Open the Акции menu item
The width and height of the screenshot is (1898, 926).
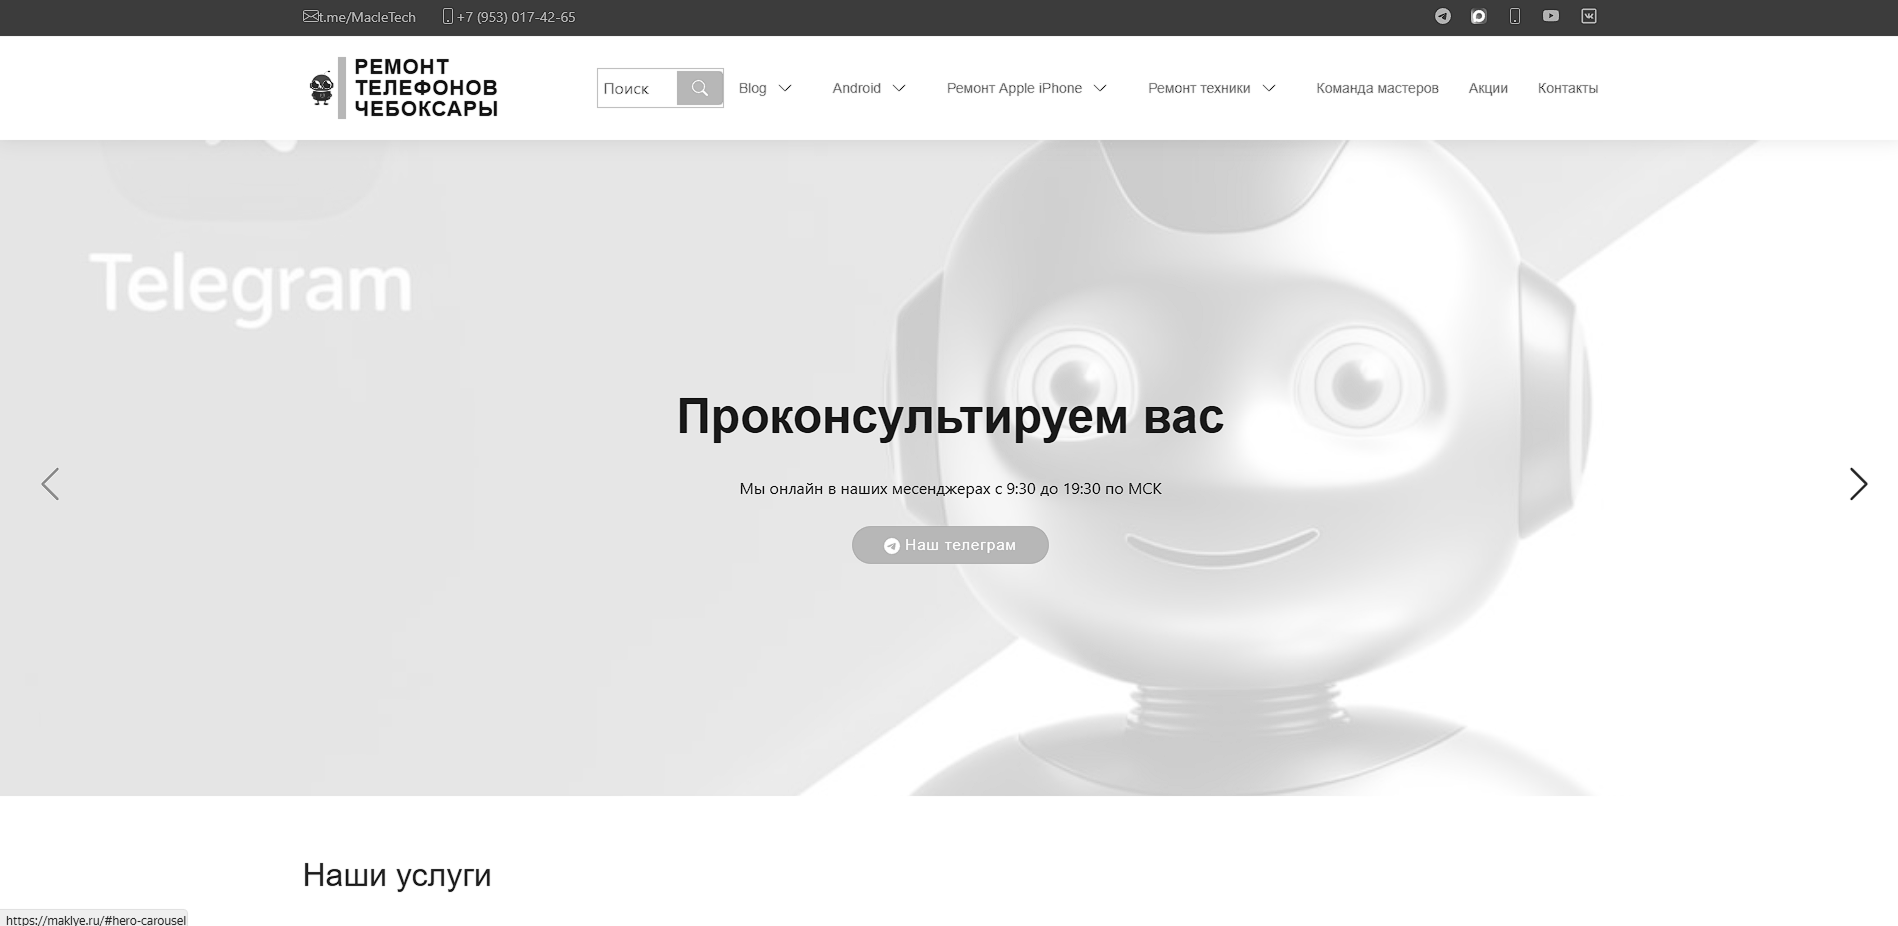coord(1488,88)
